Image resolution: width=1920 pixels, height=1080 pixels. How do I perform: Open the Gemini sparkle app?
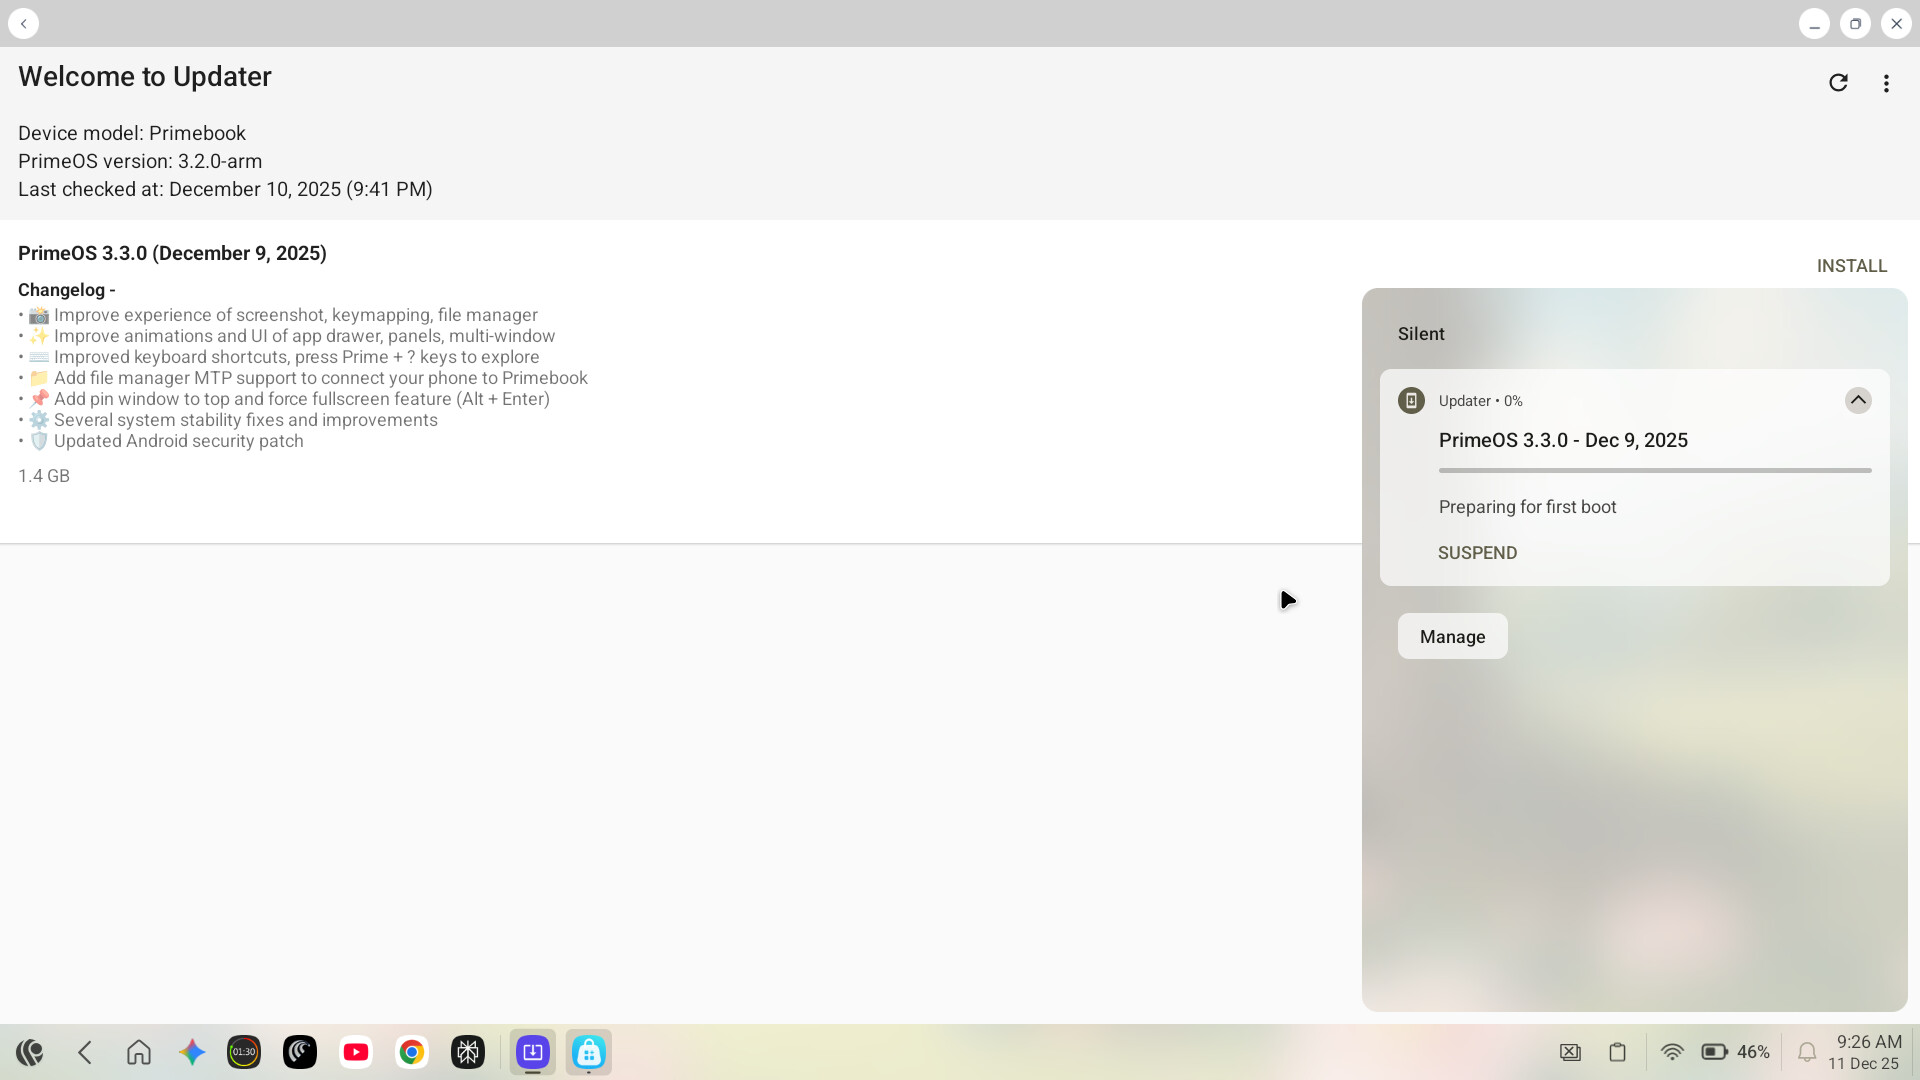[192, 1052]
